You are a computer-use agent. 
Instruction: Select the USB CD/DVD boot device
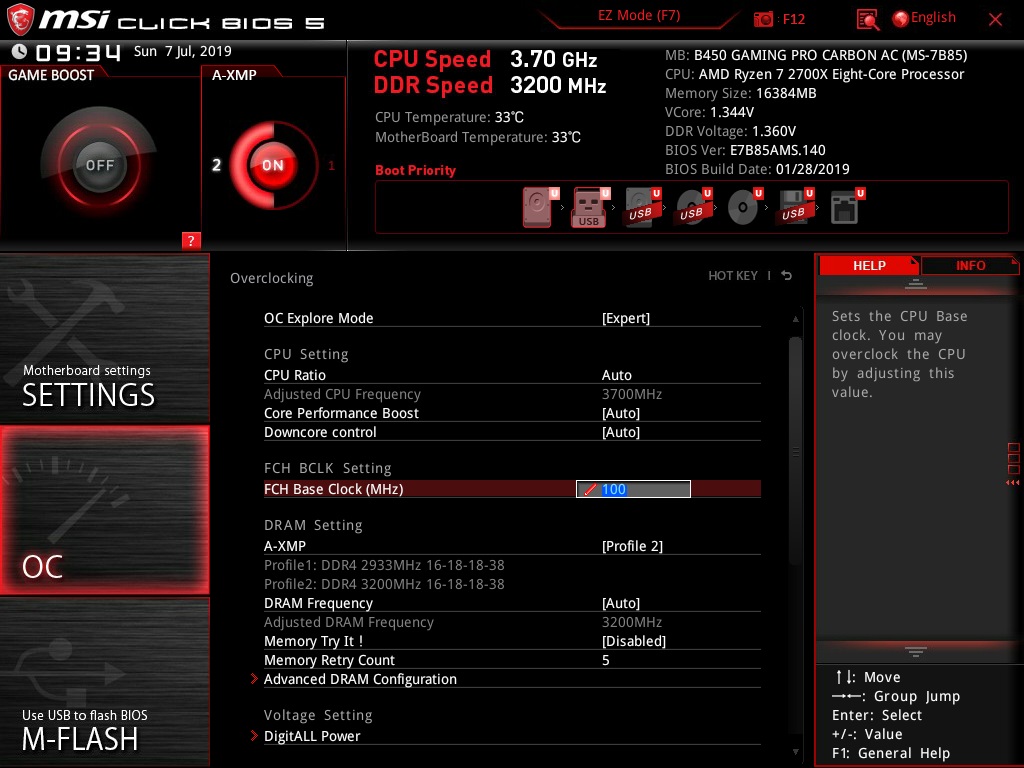pos(692,208)
